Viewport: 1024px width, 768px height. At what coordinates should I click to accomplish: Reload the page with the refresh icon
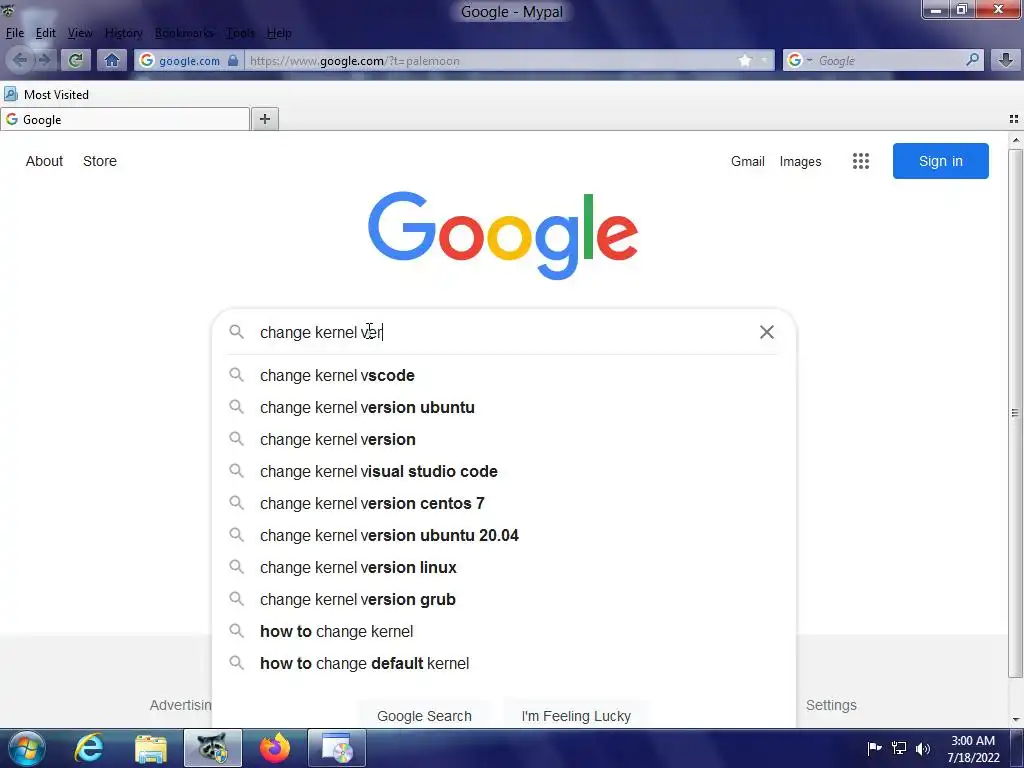(x=75, y=61)
